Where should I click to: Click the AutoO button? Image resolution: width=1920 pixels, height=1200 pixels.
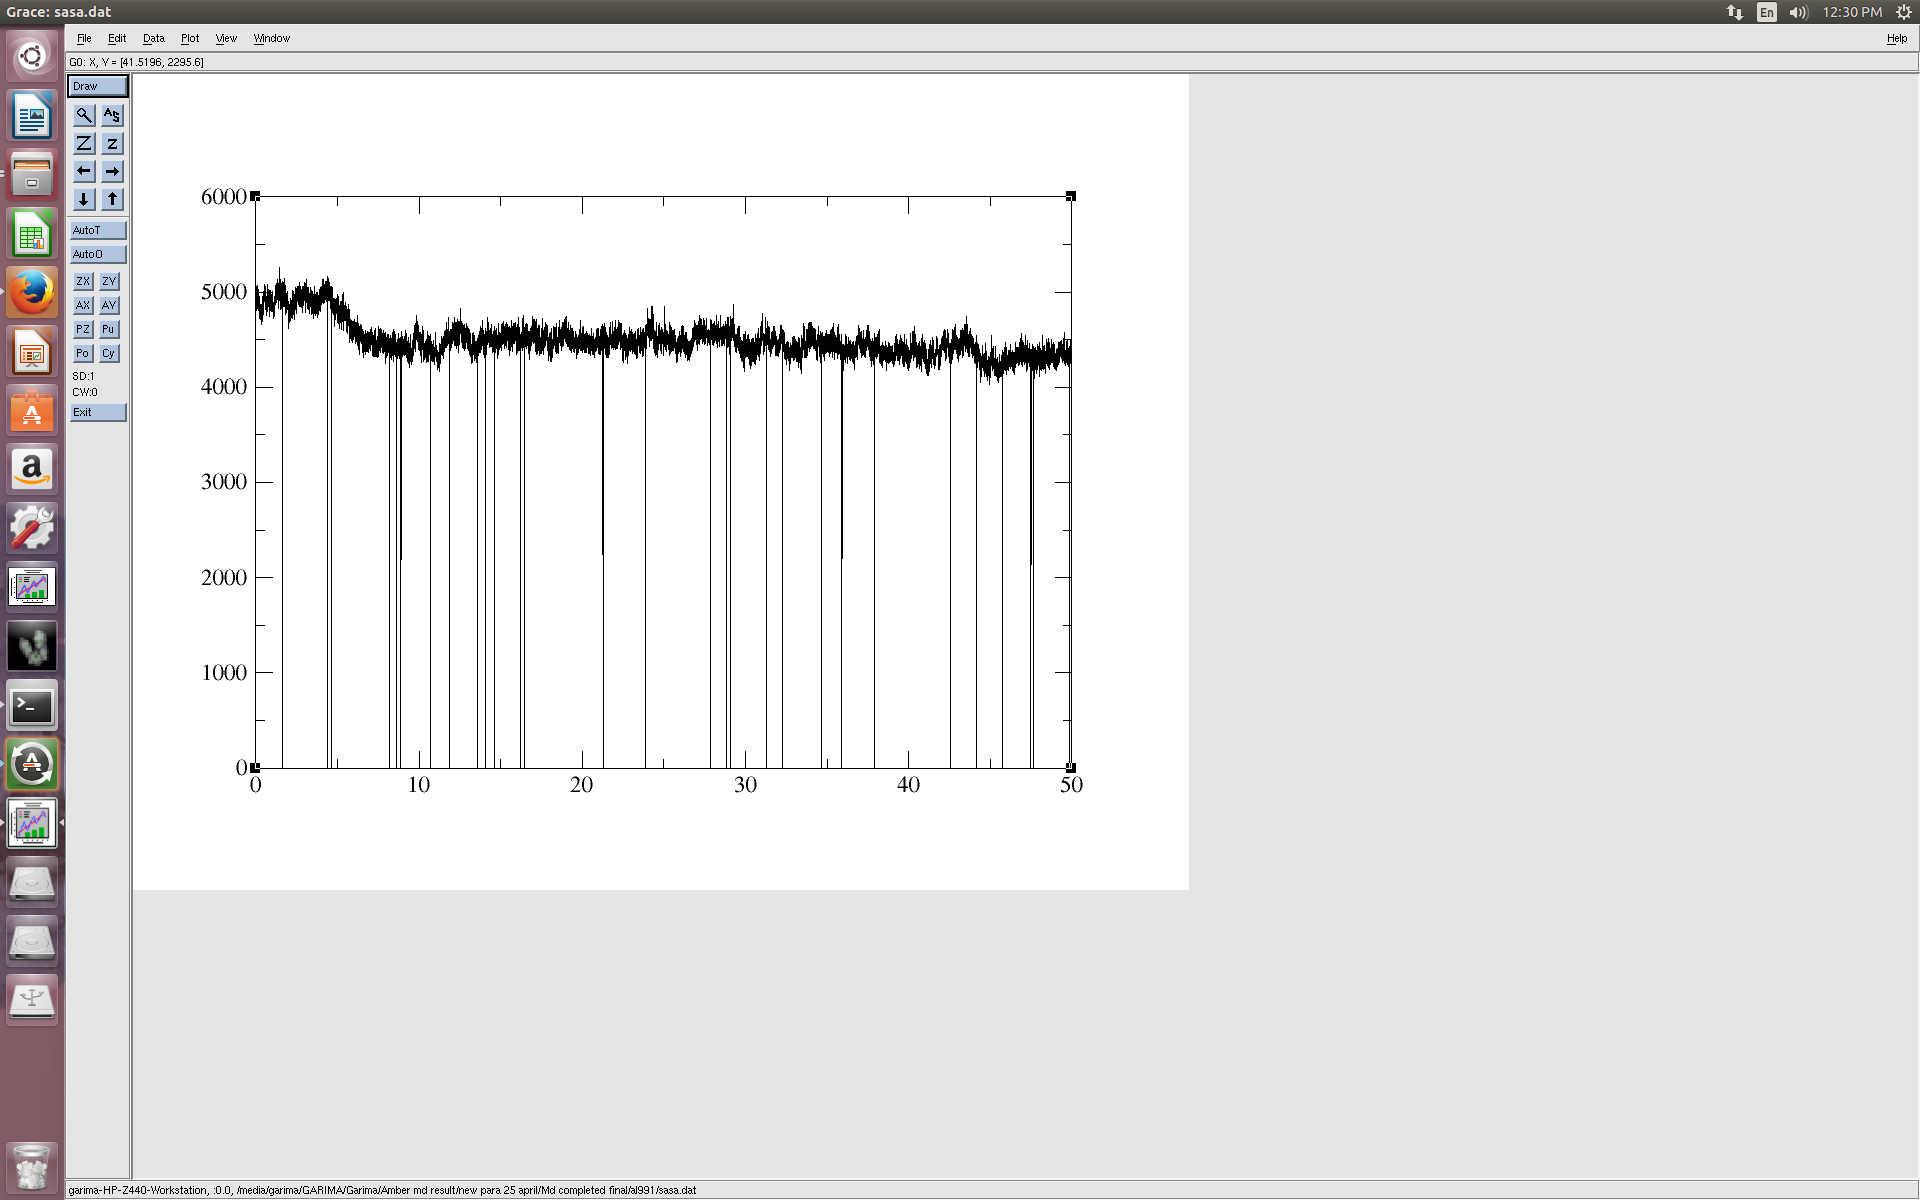[98, 254]
